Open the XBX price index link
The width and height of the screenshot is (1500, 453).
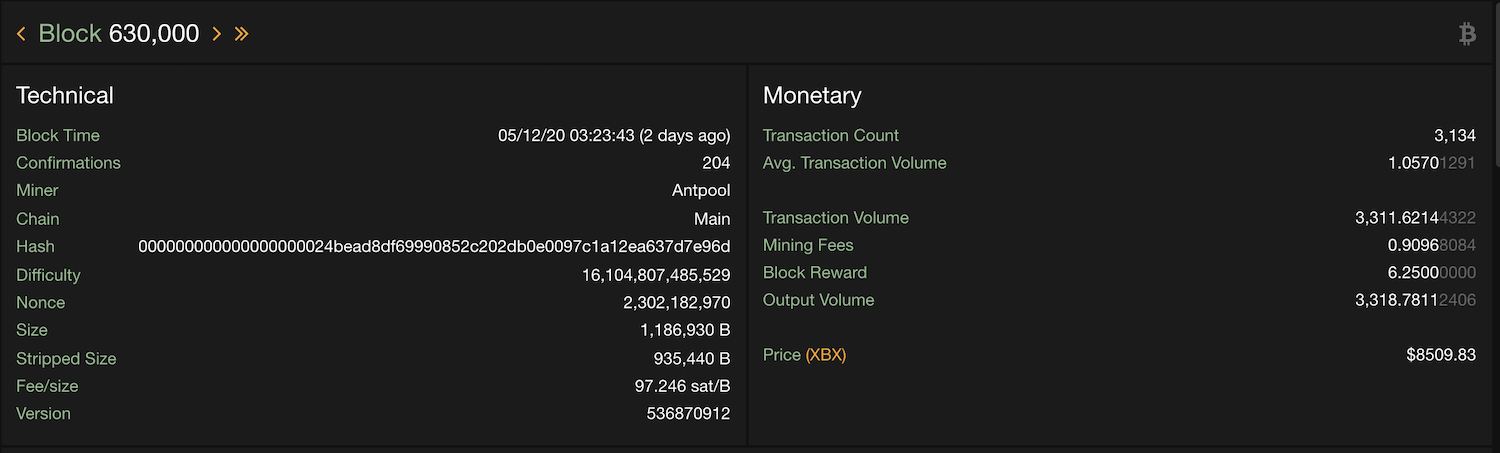(826, 355)
